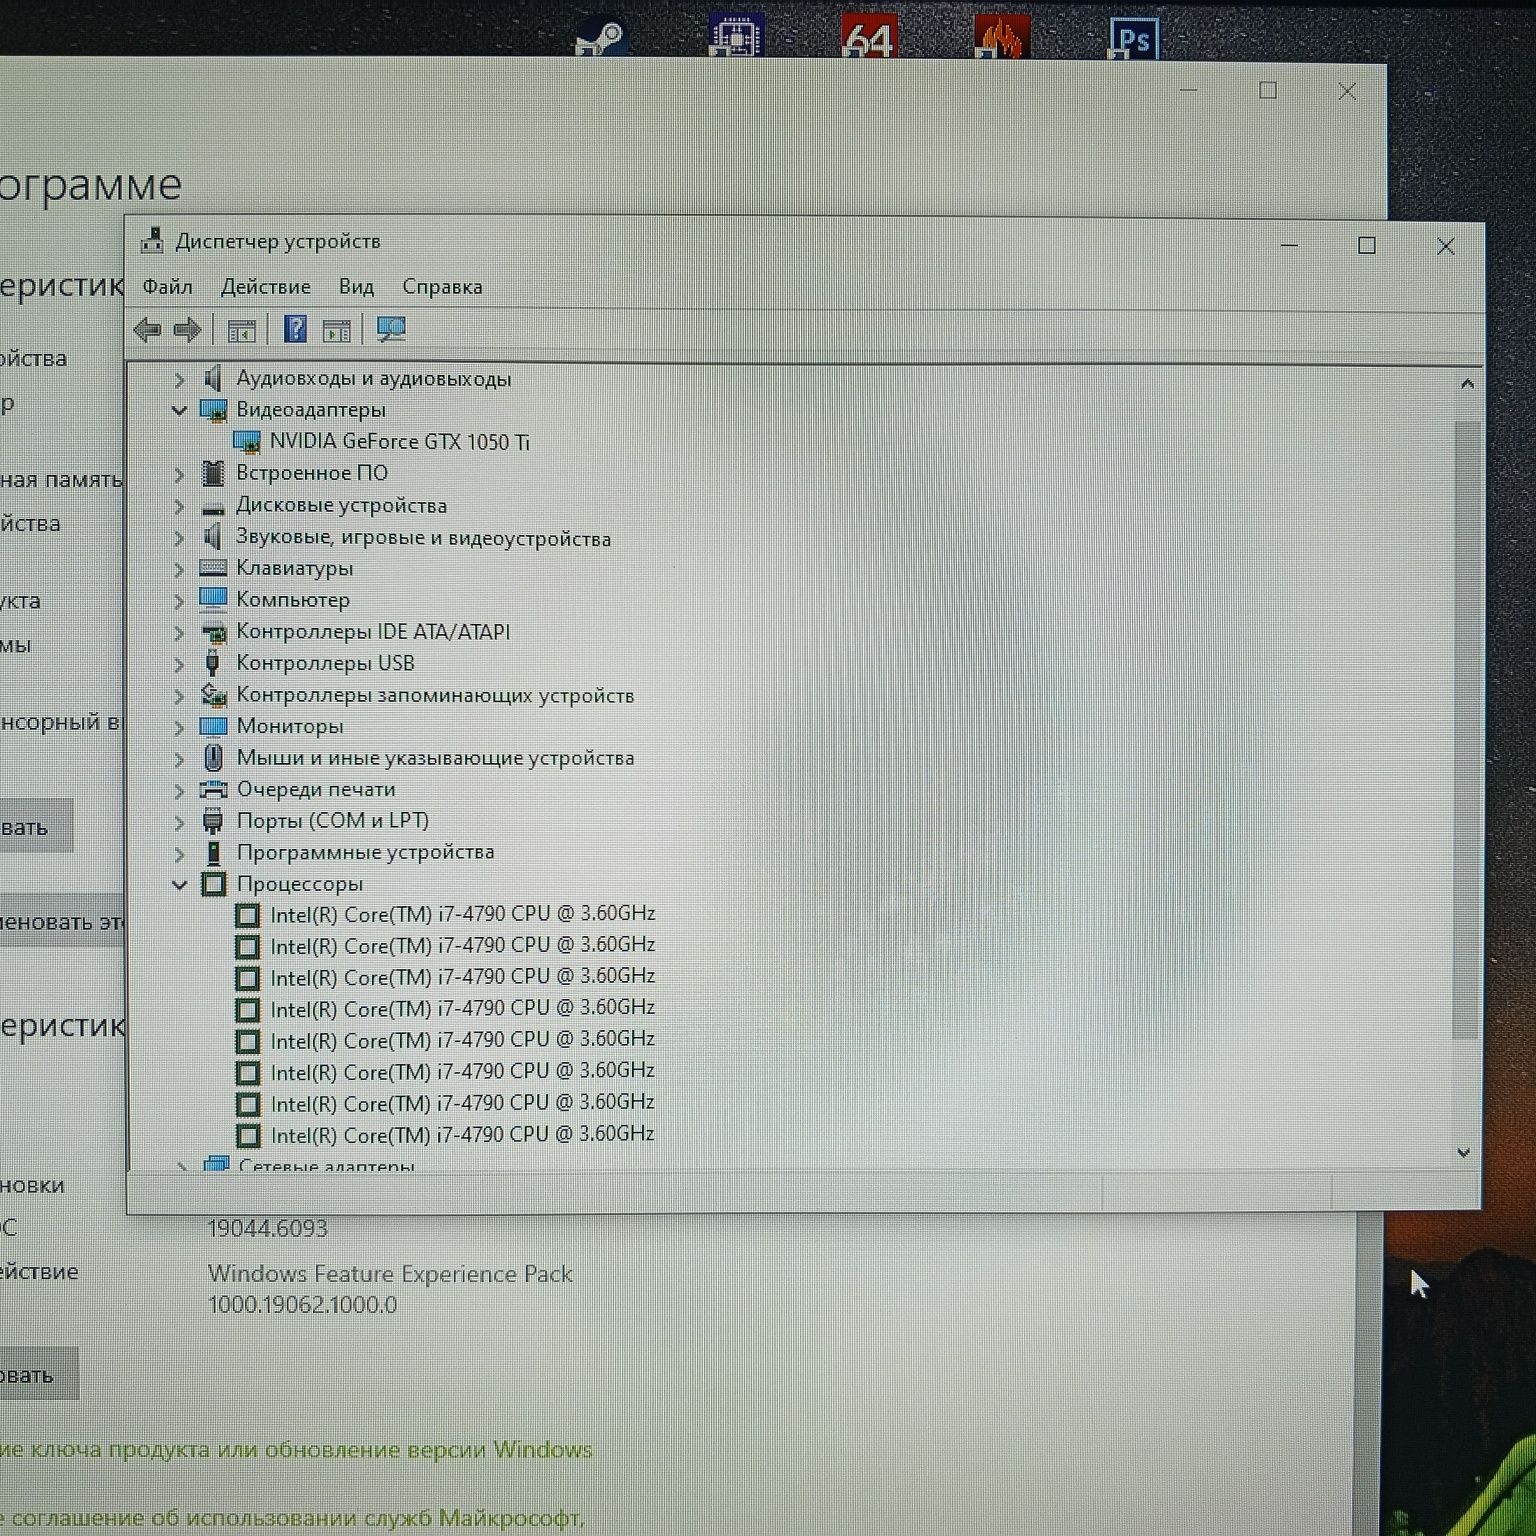Screen dimensions: 1536x1536
Task: Select Контроллеры USB tree item label
Action: [325, 663]
